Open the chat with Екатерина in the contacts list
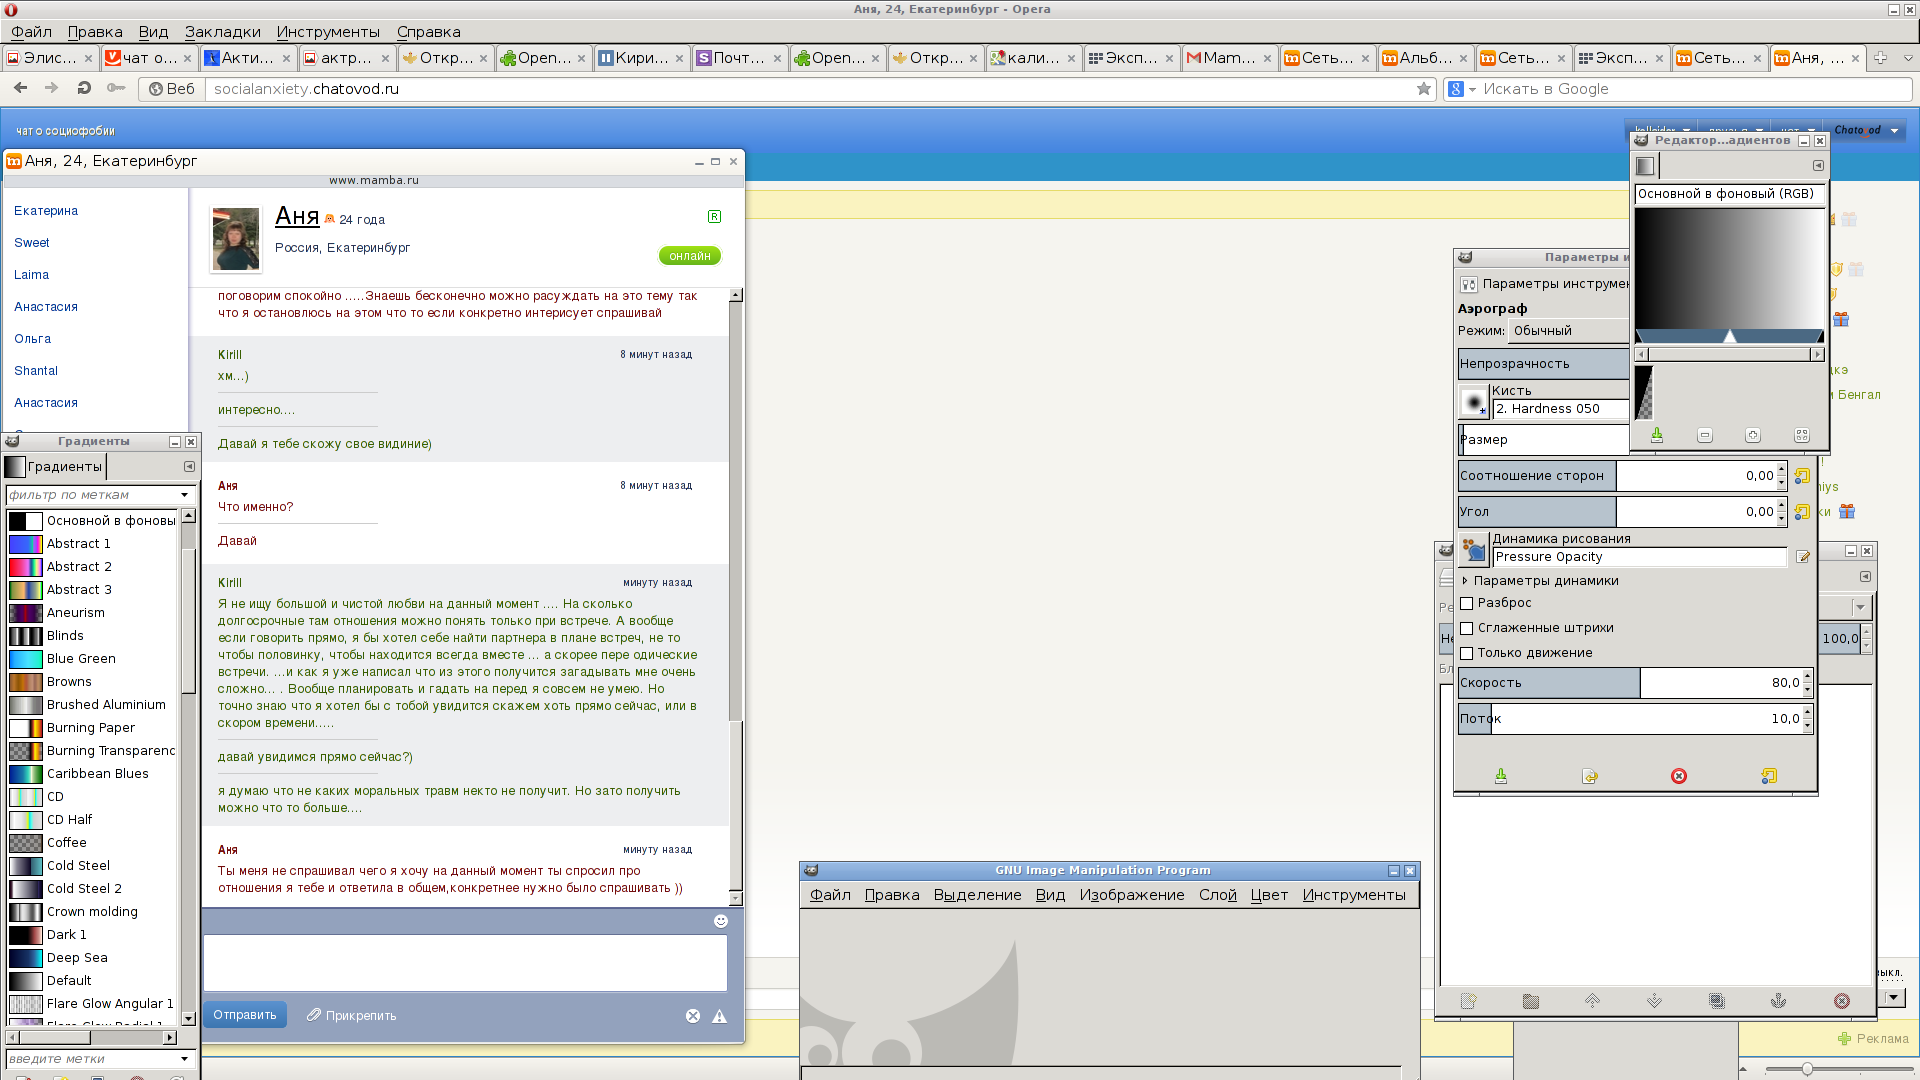Screen dimensions: 1920x1080 (46, 211)
